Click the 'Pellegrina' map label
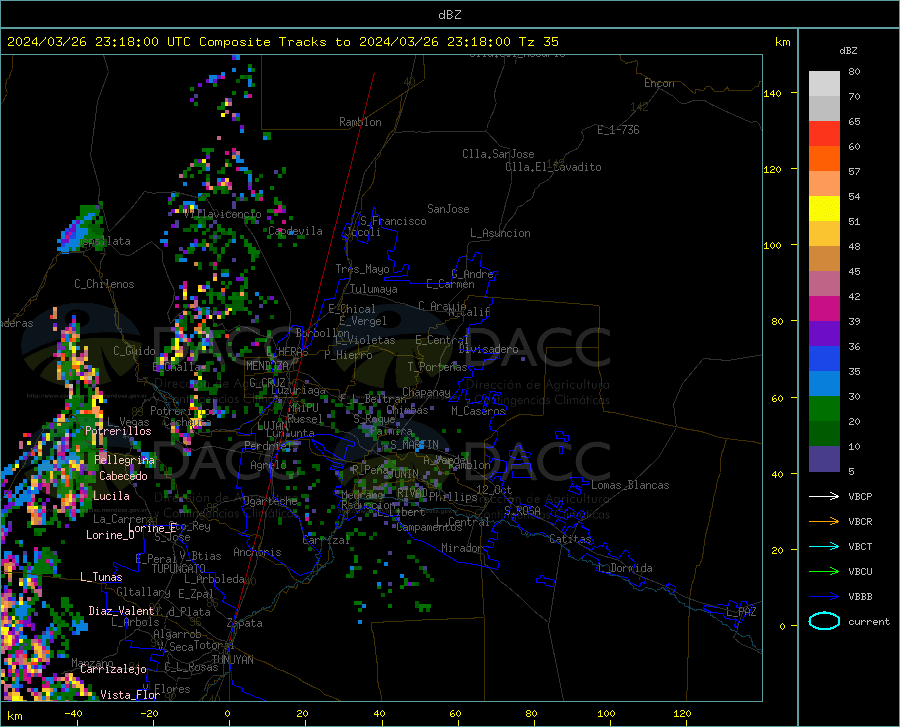Screen dimensions: 900x727 click(x=125, y=460)
